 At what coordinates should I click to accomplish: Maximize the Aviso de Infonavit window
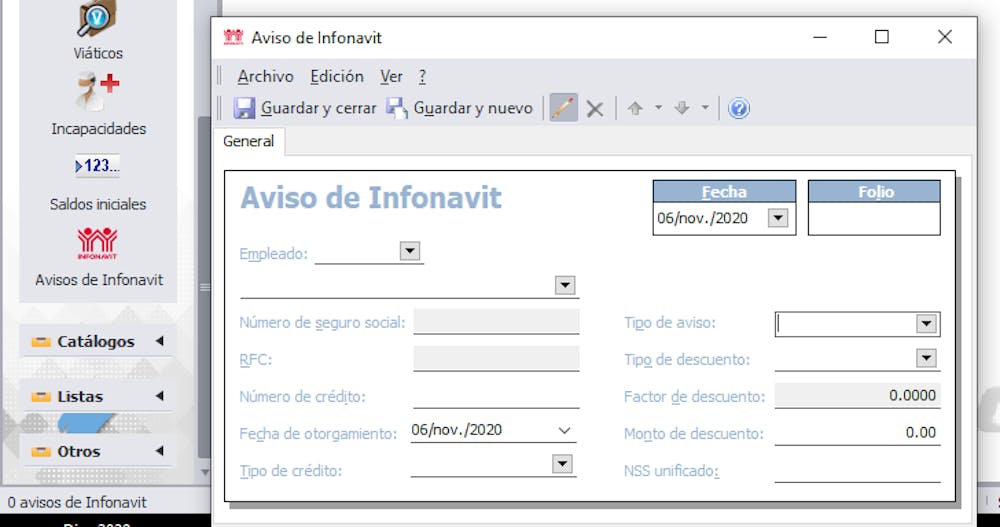pyautogui.click(x=881, y=37)
